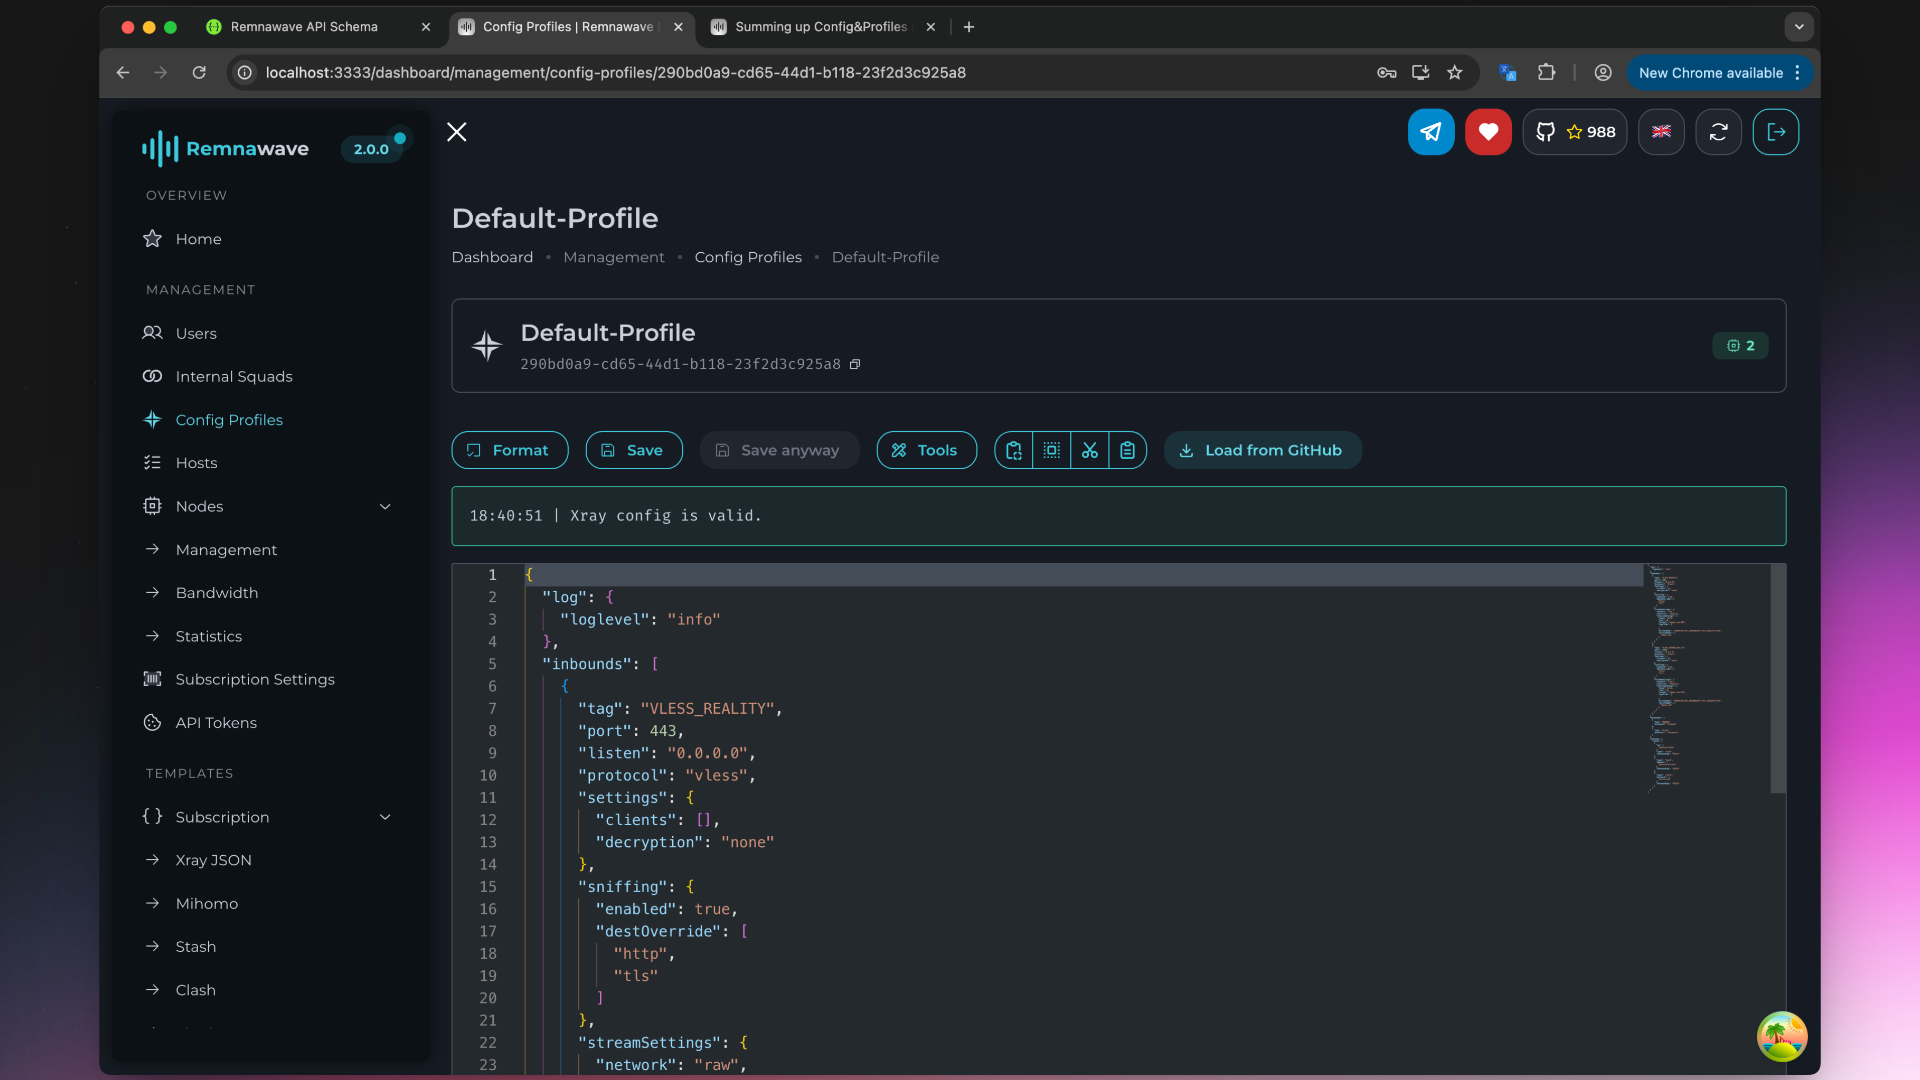The width and height of the screenshot is (1920, 1080).
Task: Expand the Nodes sidebar section
Action: (x=385, y=506)
